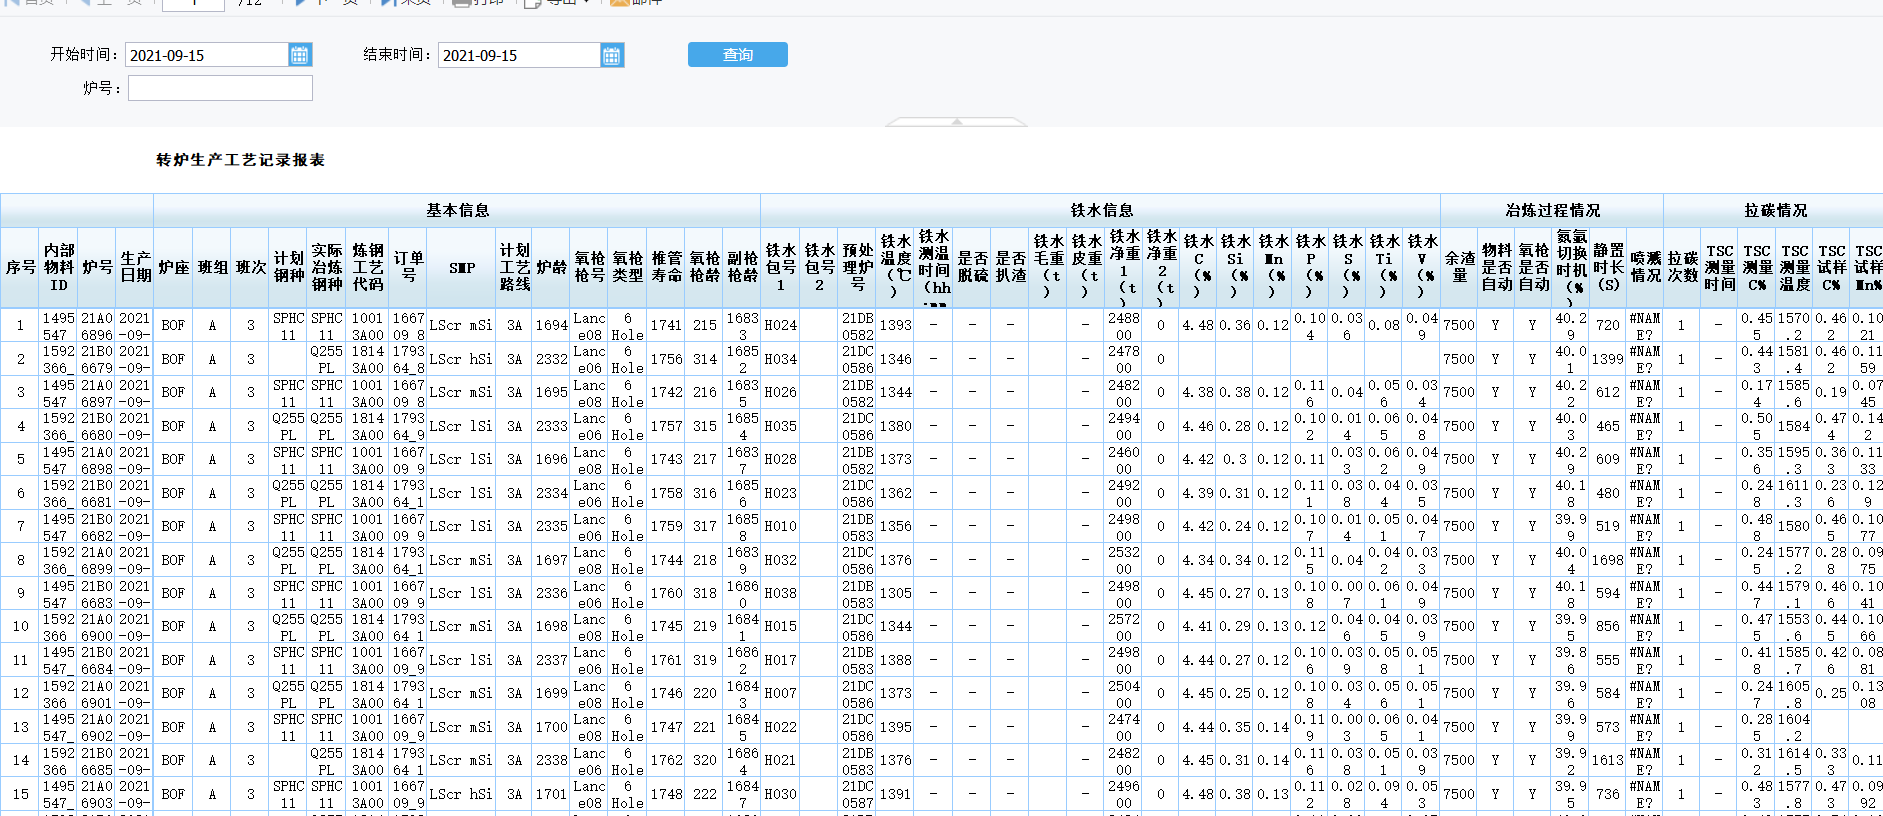Click the SMP column header
The image size is (1883, 816).
point(461,267)
